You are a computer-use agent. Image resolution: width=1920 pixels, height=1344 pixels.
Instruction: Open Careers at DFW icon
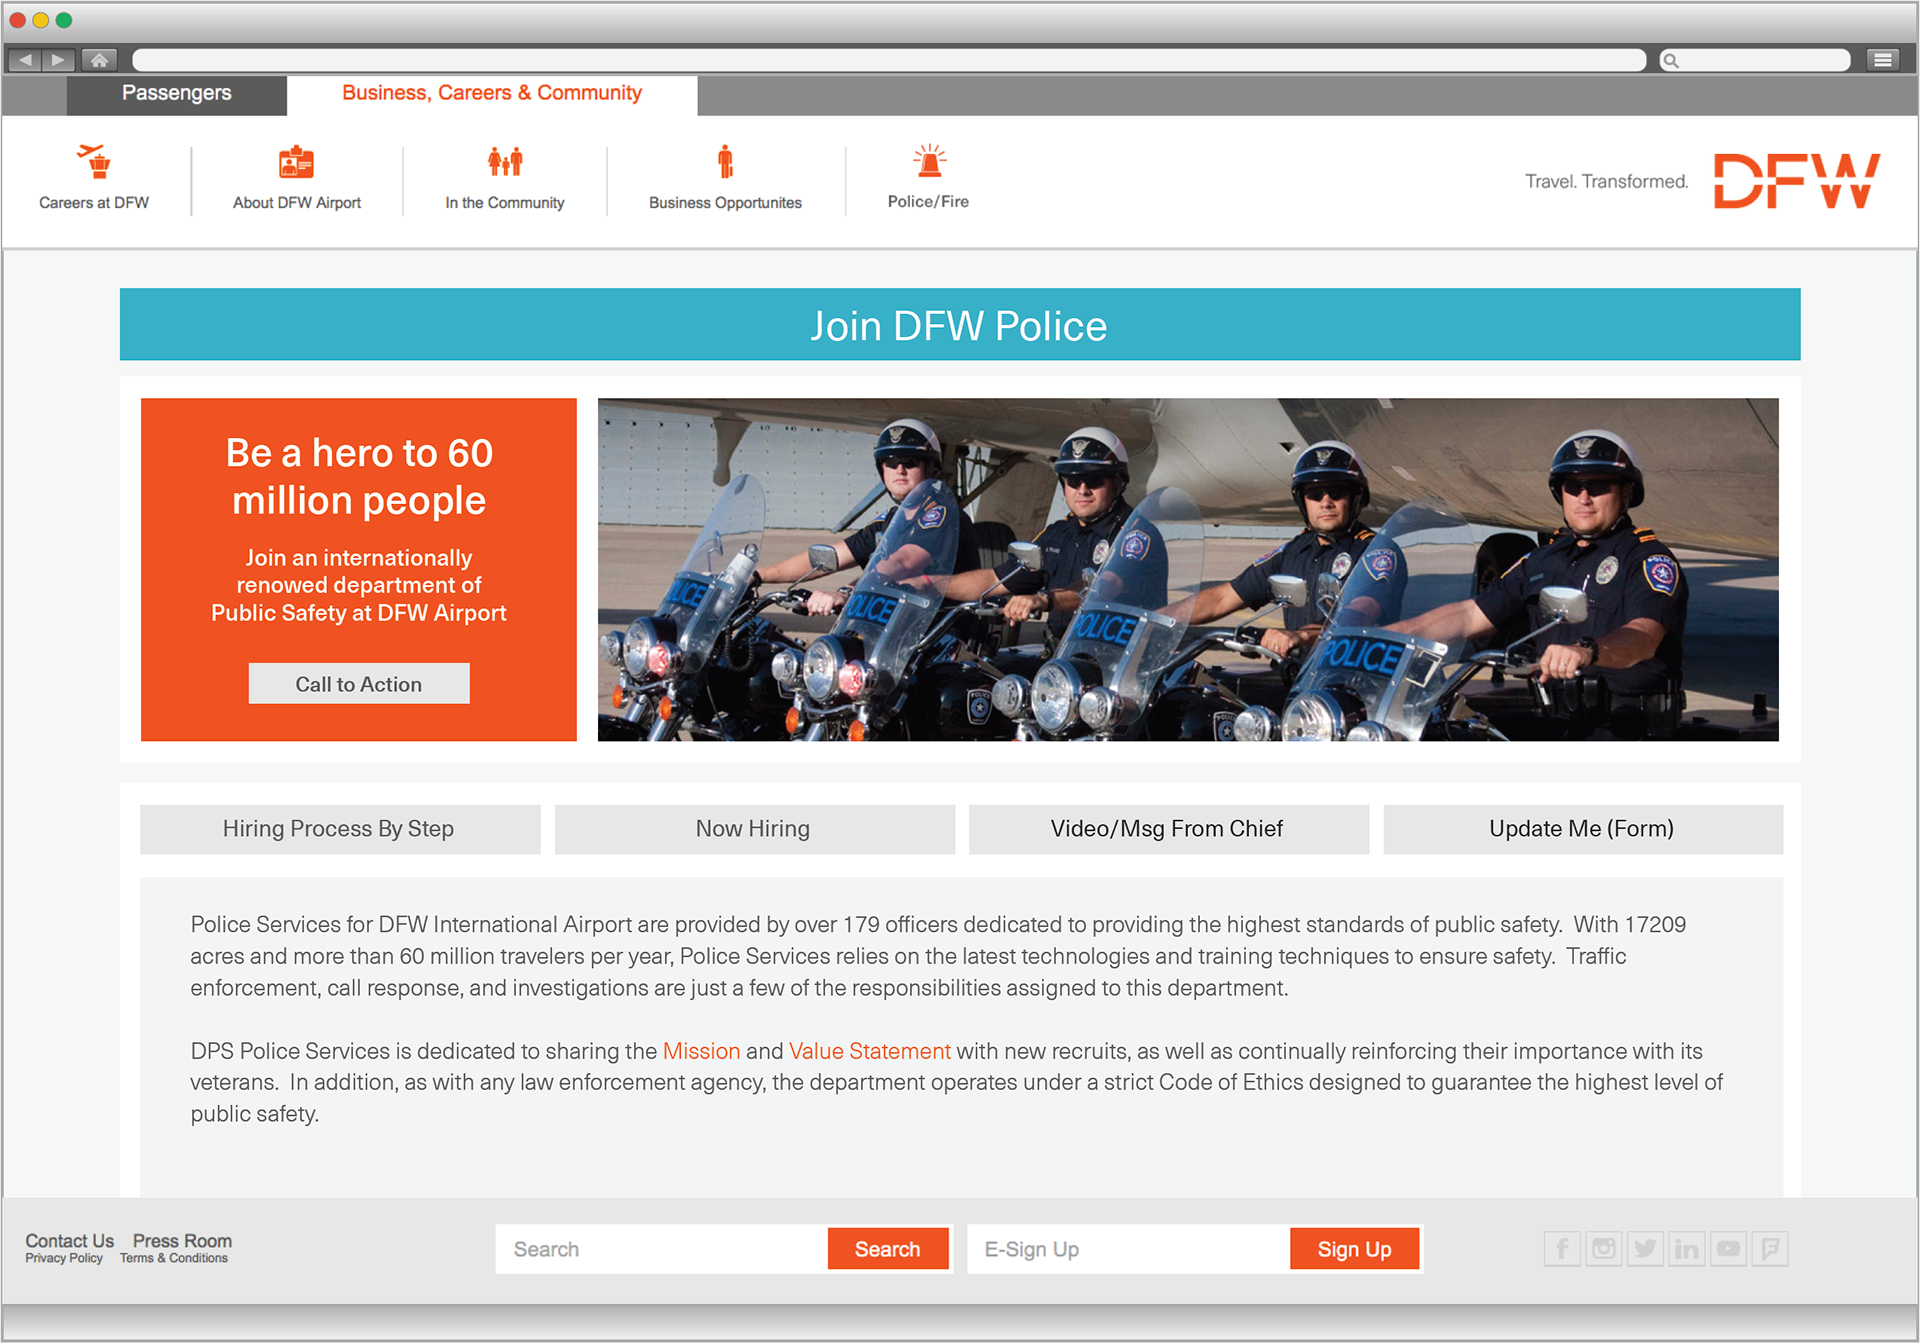point(95,161)
